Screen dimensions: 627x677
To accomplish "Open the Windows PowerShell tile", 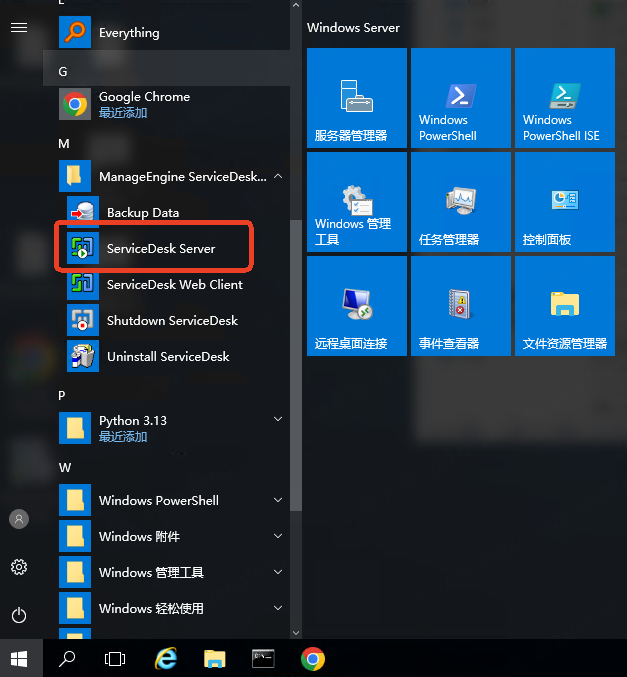I will 461,98.
